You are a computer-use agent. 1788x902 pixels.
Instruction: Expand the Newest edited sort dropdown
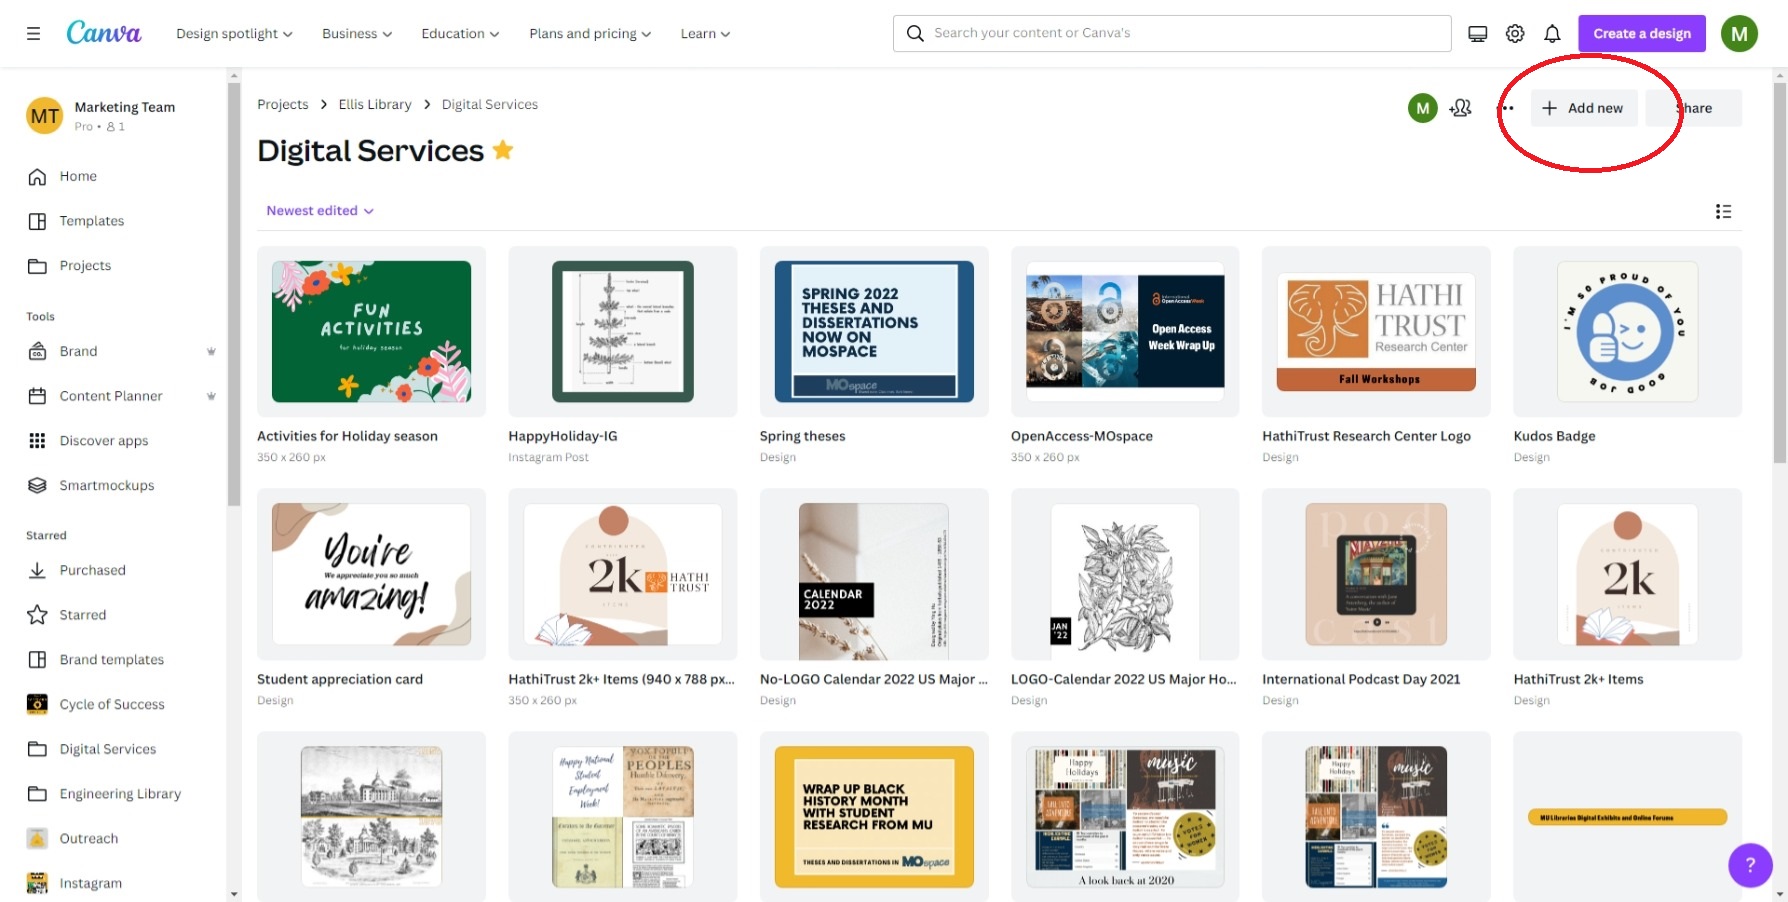coord(319,211)
